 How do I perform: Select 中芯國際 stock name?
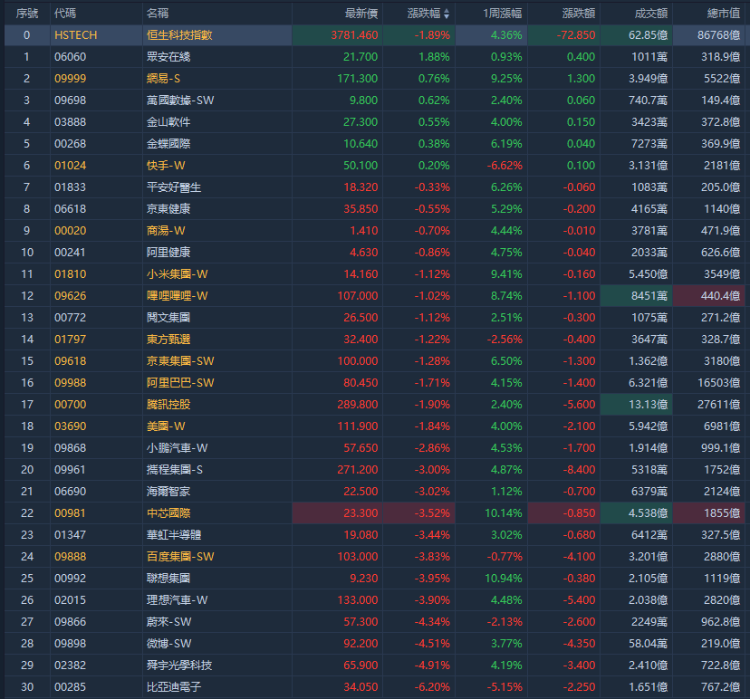point(168,513)
